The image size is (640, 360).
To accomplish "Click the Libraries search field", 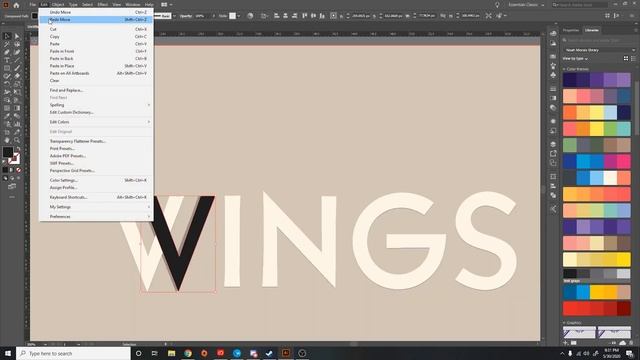I will (599, 40).
